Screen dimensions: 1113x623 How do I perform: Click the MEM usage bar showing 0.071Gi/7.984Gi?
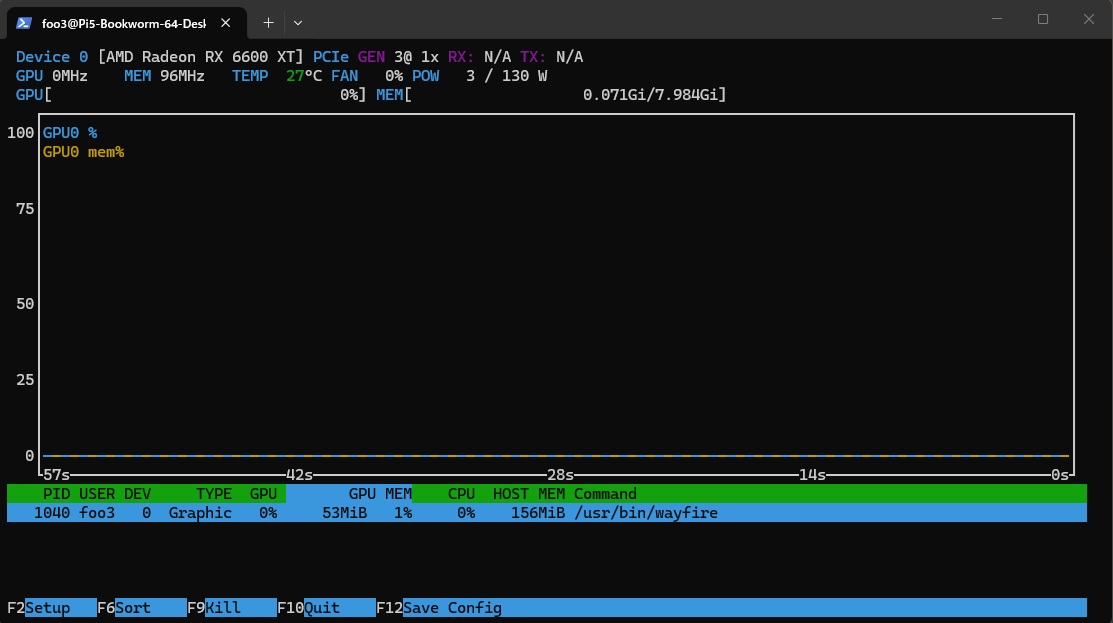tap(566, 95)
